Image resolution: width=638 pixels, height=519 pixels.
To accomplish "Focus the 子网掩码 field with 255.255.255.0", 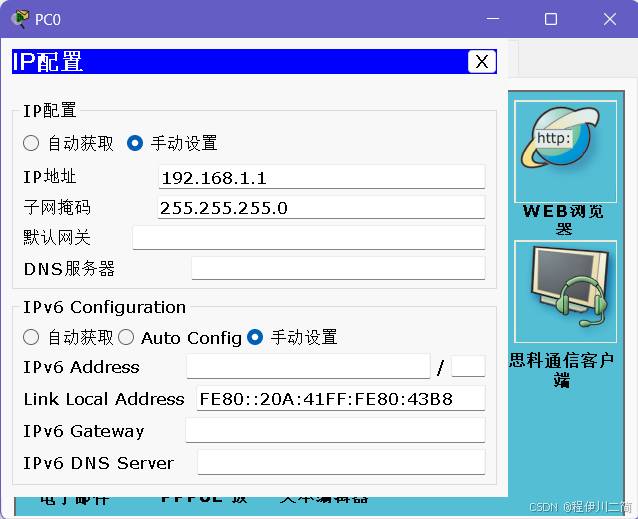I will [321, 208].
